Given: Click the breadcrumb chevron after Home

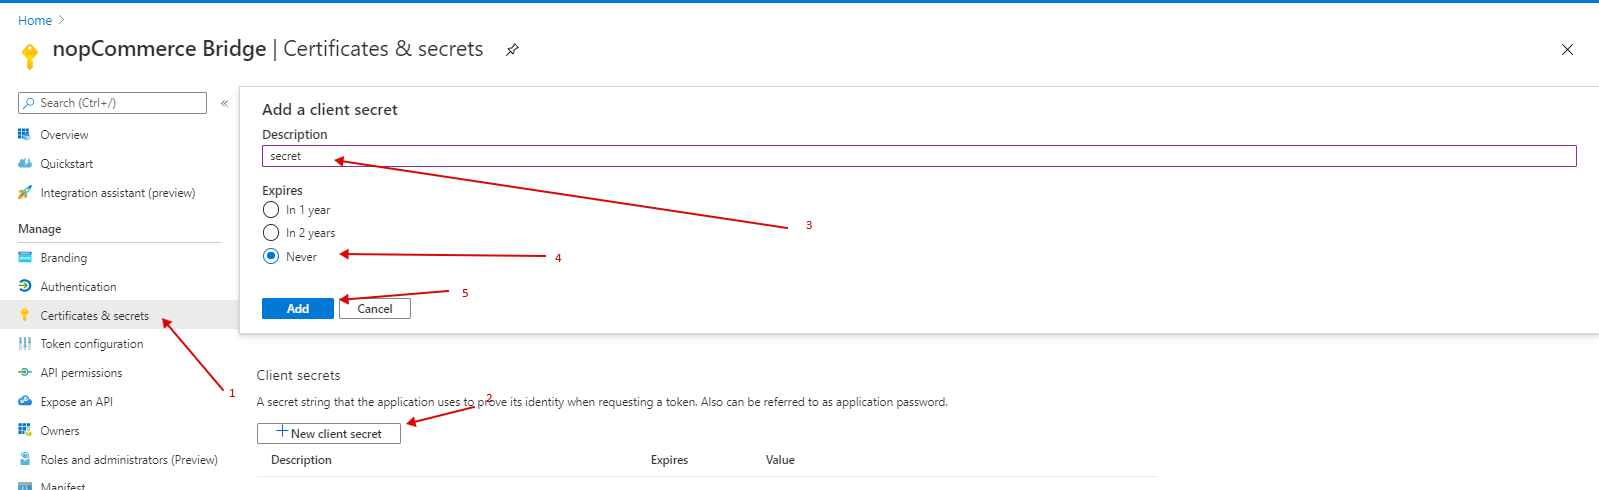Looking at the screenshot, I should 61,20.
